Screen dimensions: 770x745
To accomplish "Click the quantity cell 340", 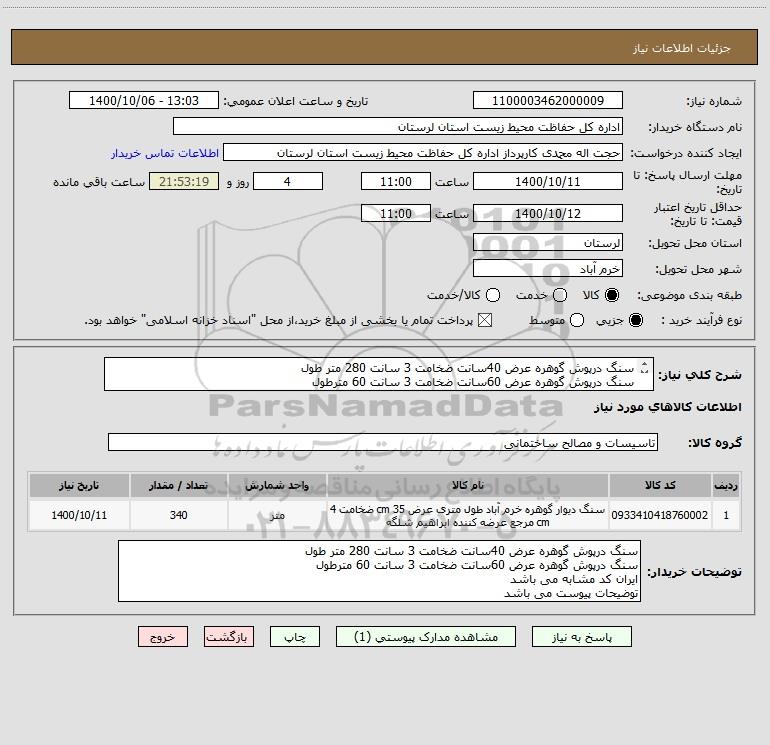I will click(179, 515).
